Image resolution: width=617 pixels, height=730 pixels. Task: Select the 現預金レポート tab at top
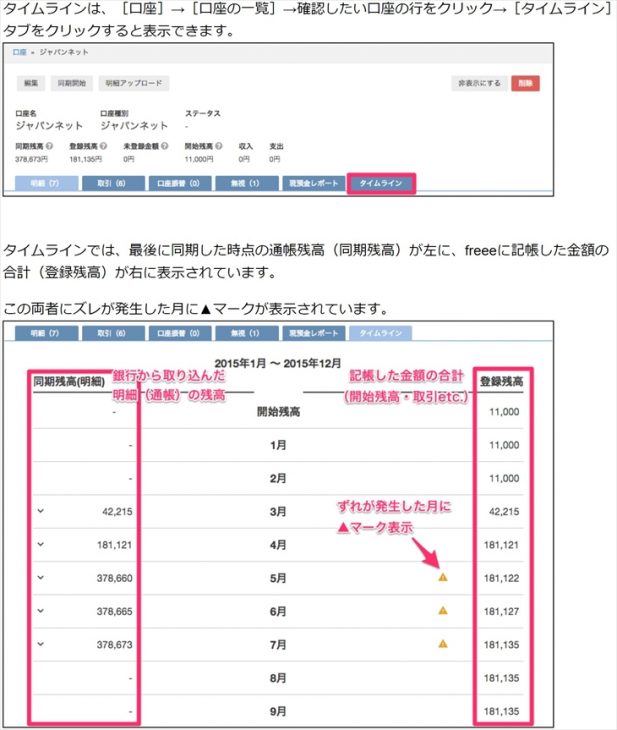point(312,183)
